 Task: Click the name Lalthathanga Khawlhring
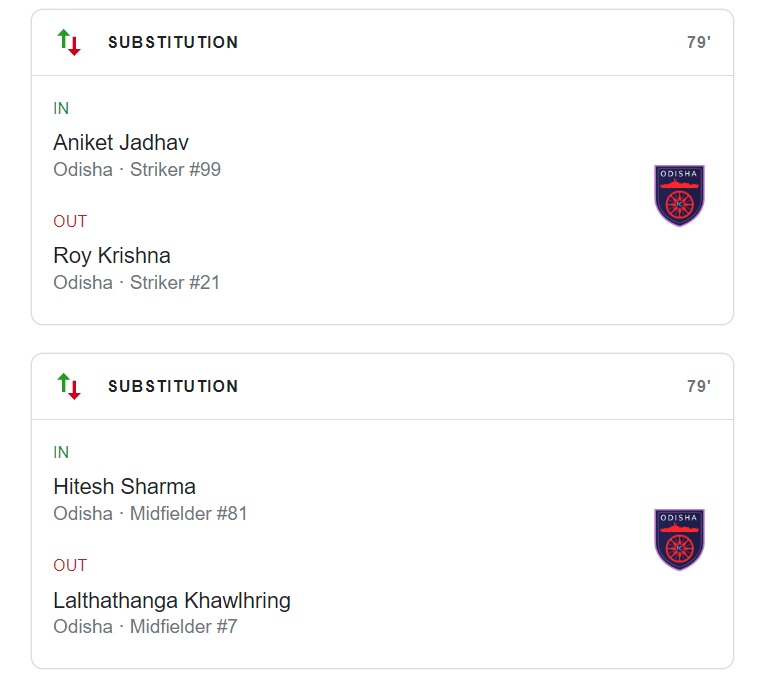coord(172,600)
